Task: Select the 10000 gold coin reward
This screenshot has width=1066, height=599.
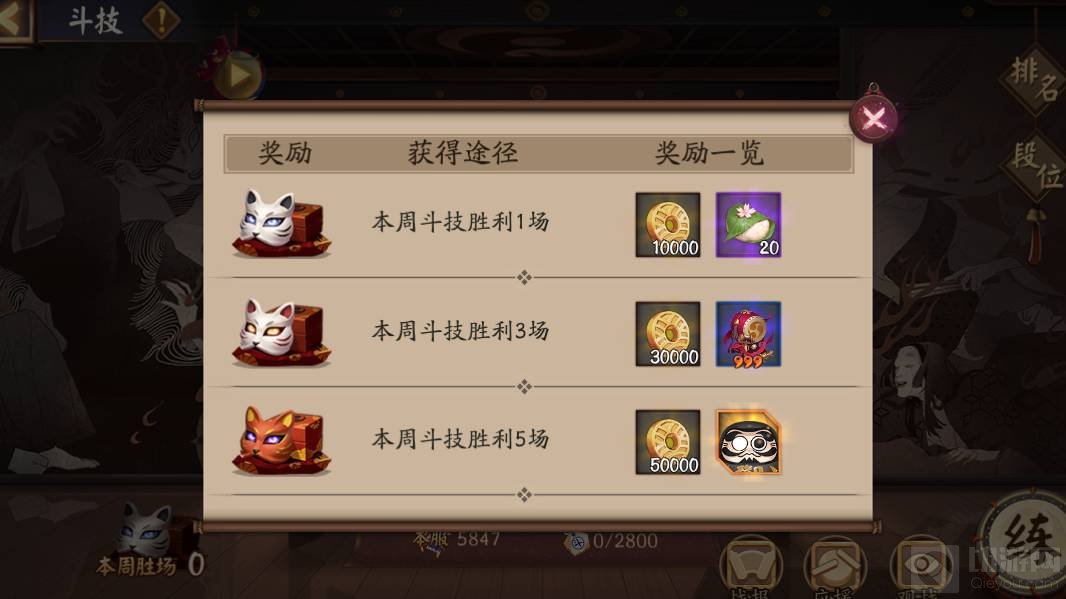Action: 668,224
